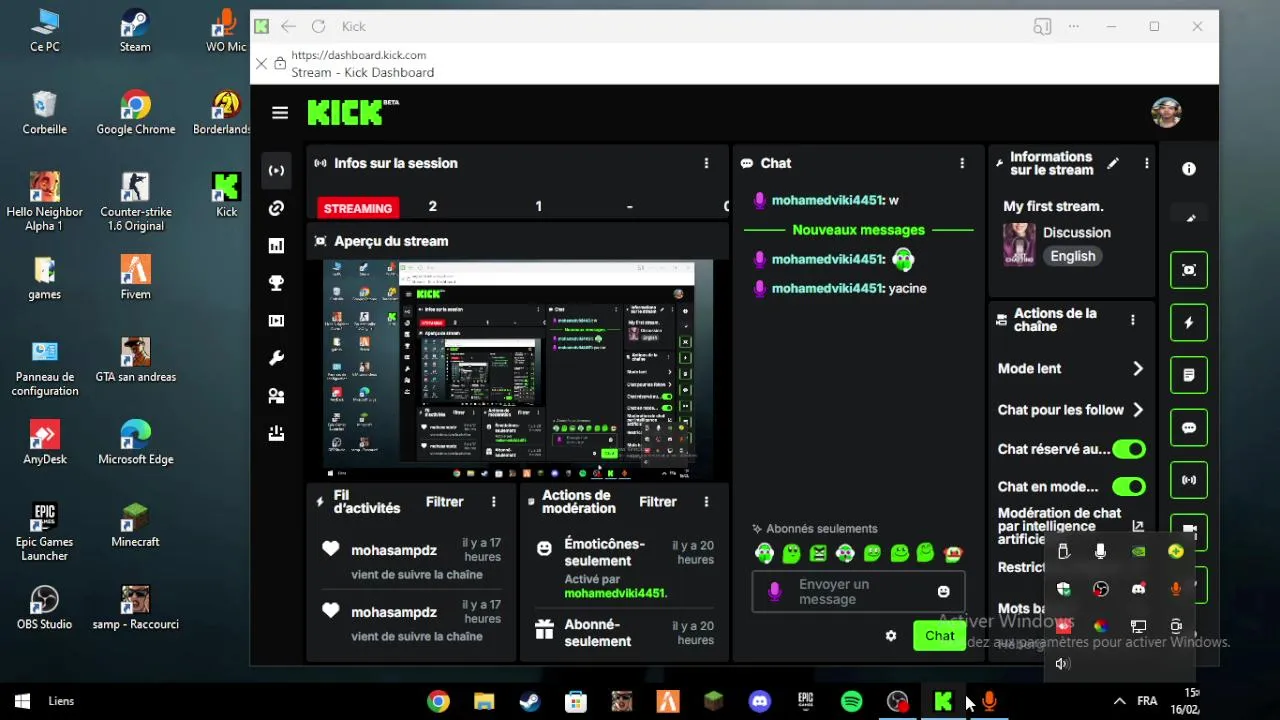Screen dimensions: 1280x720
Task: Show hidden system tray icons chevron
Action: click(1119, 701)
